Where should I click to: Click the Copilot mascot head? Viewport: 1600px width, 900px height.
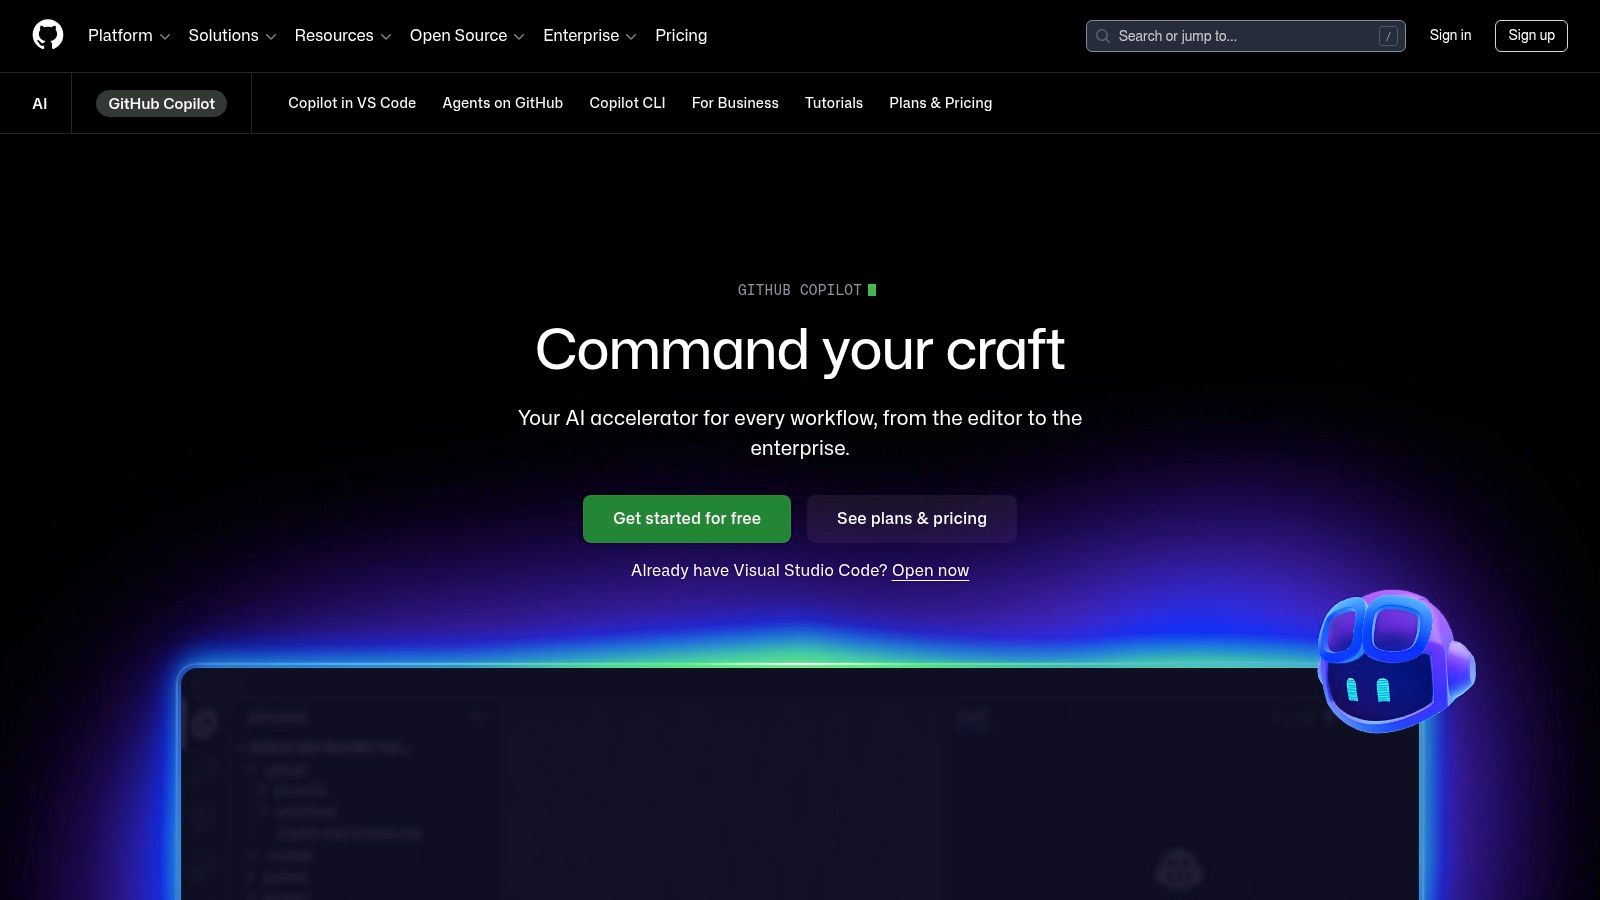point(1396,660)
